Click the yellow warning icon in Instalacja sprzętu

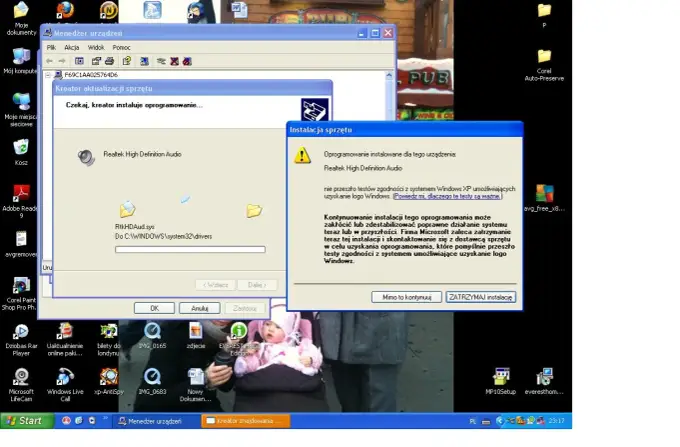click(302, 155)
